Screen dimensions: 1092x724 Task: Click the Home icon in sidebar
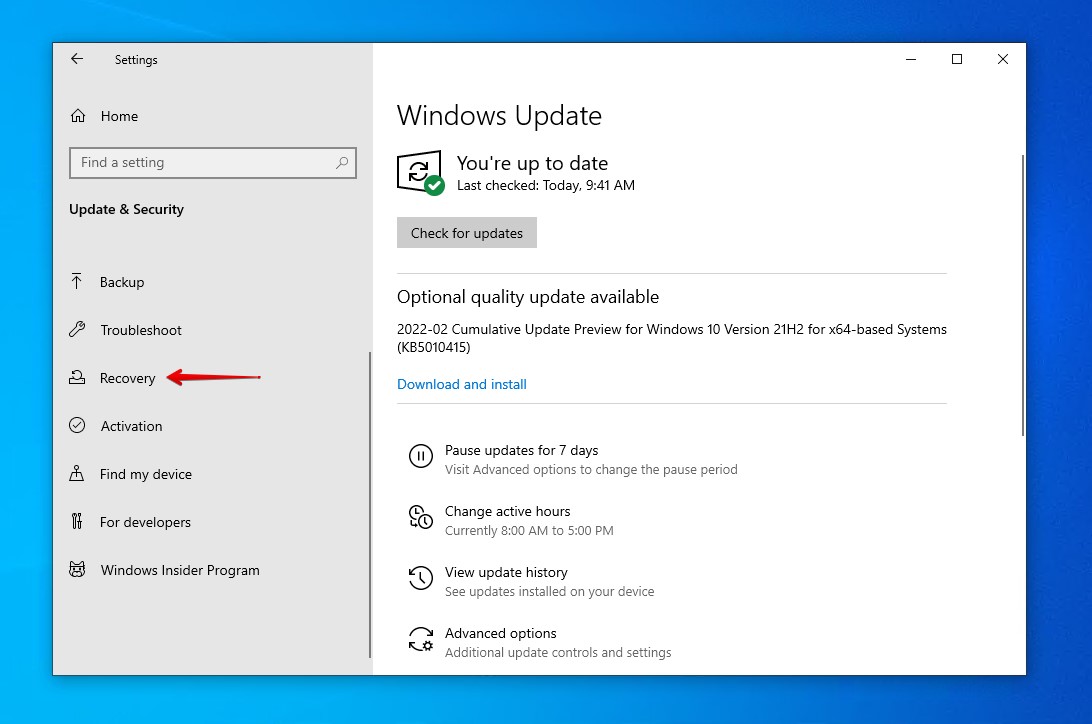point(79,116)
